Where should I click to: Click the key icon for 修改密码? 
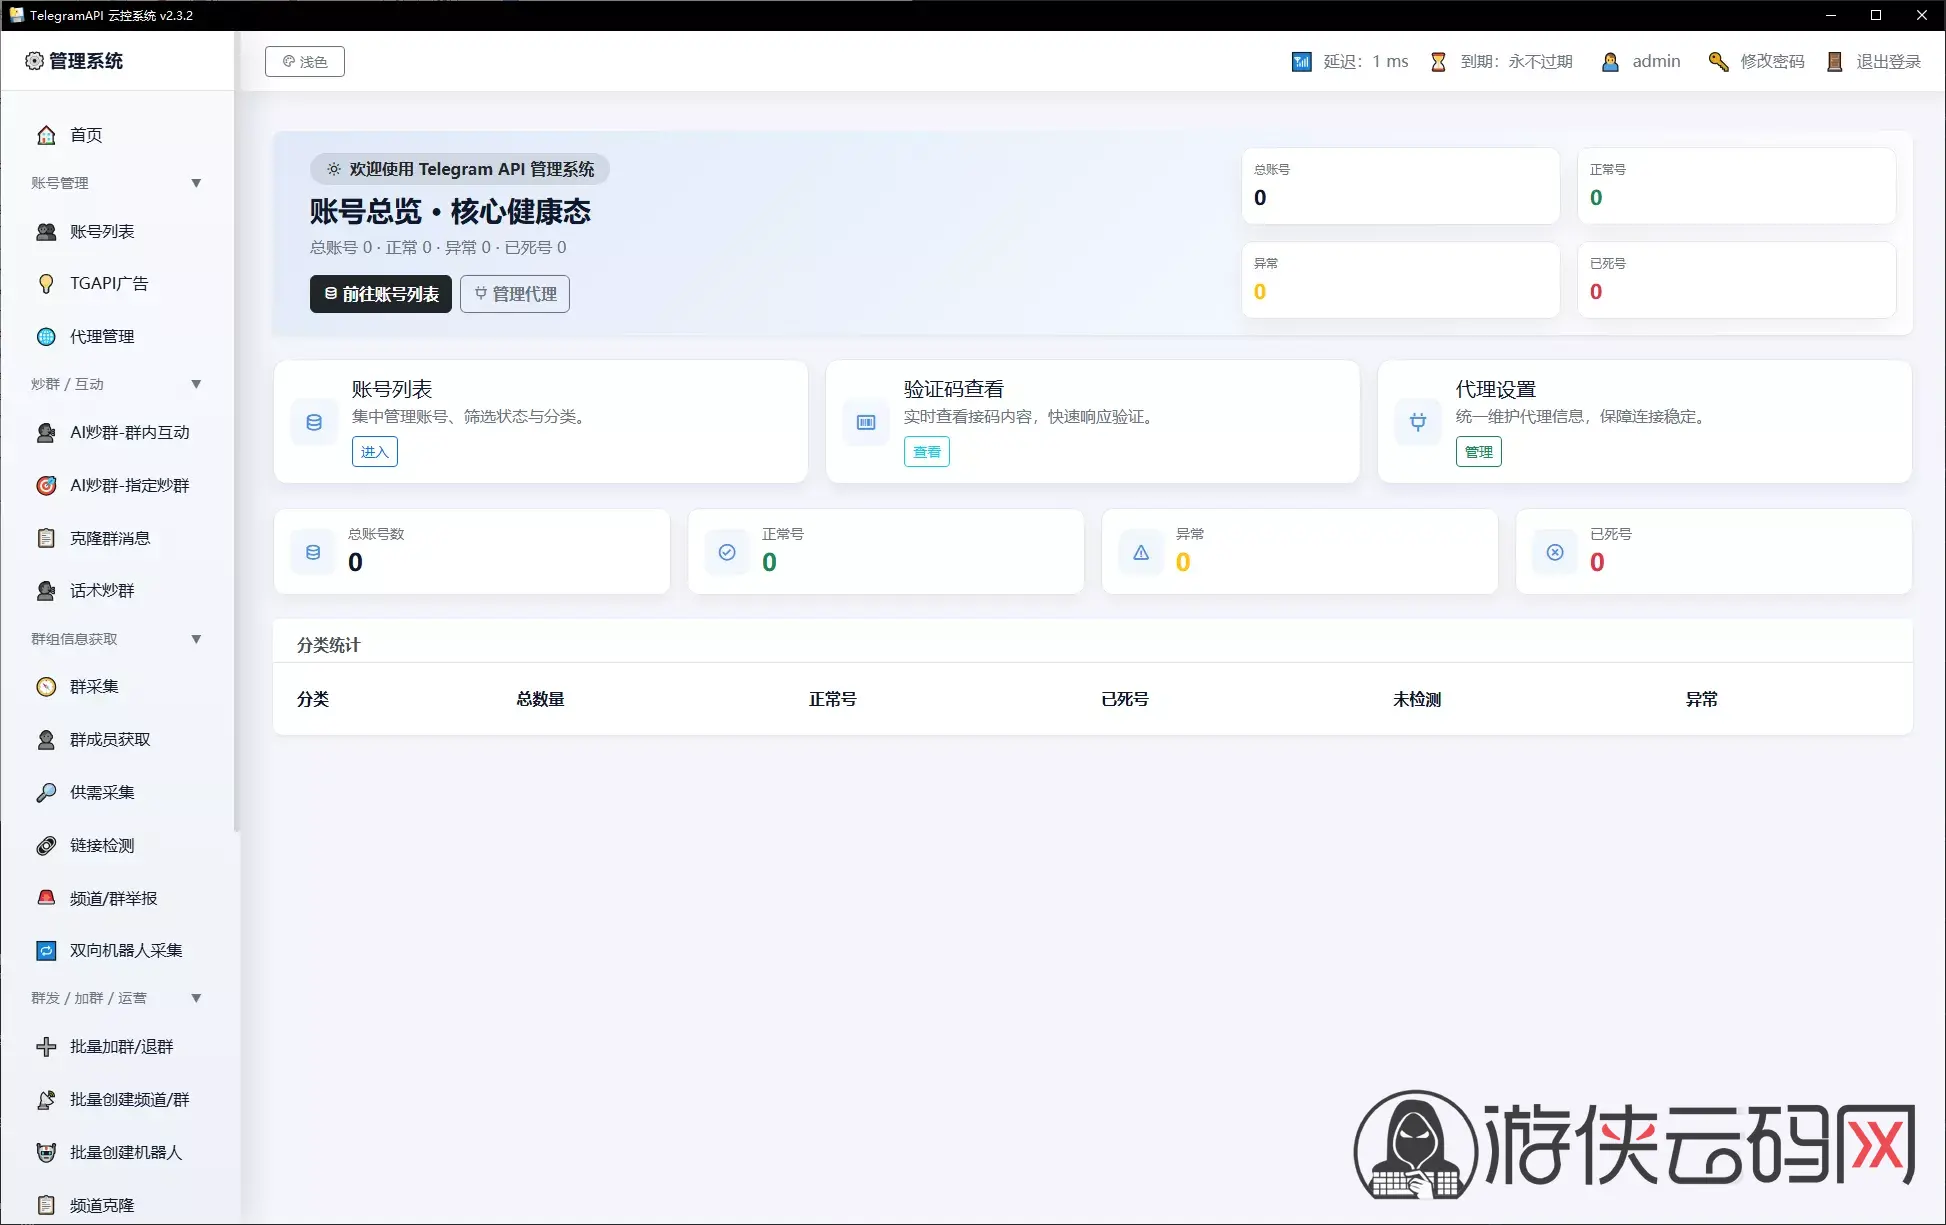click(1718, 62)
